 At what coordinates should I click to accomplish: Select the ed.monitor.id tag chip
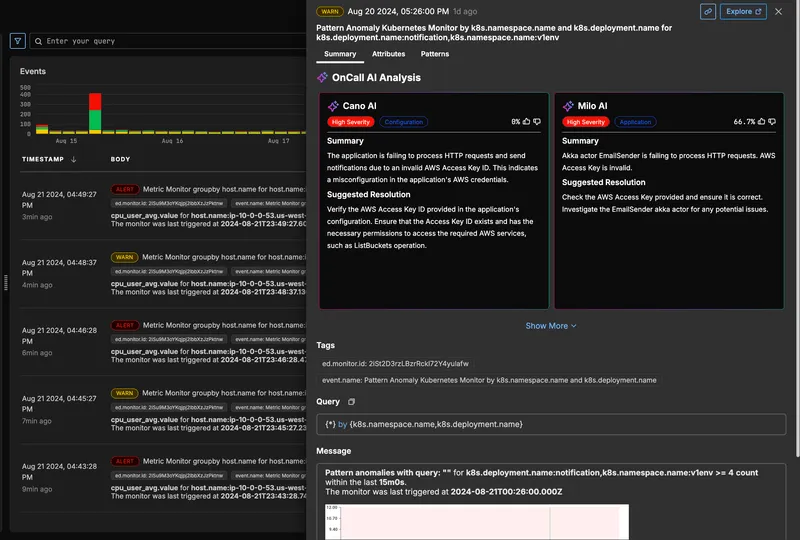393,363
